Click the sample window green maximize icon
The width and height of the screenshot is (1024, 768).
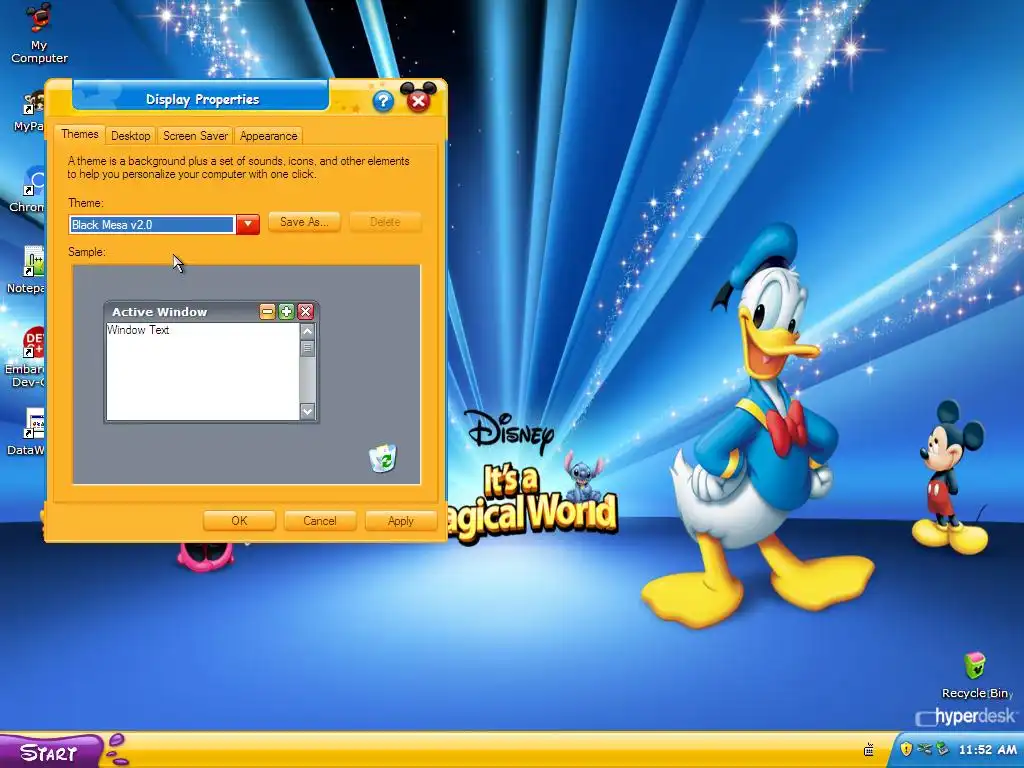click(286, 312)
